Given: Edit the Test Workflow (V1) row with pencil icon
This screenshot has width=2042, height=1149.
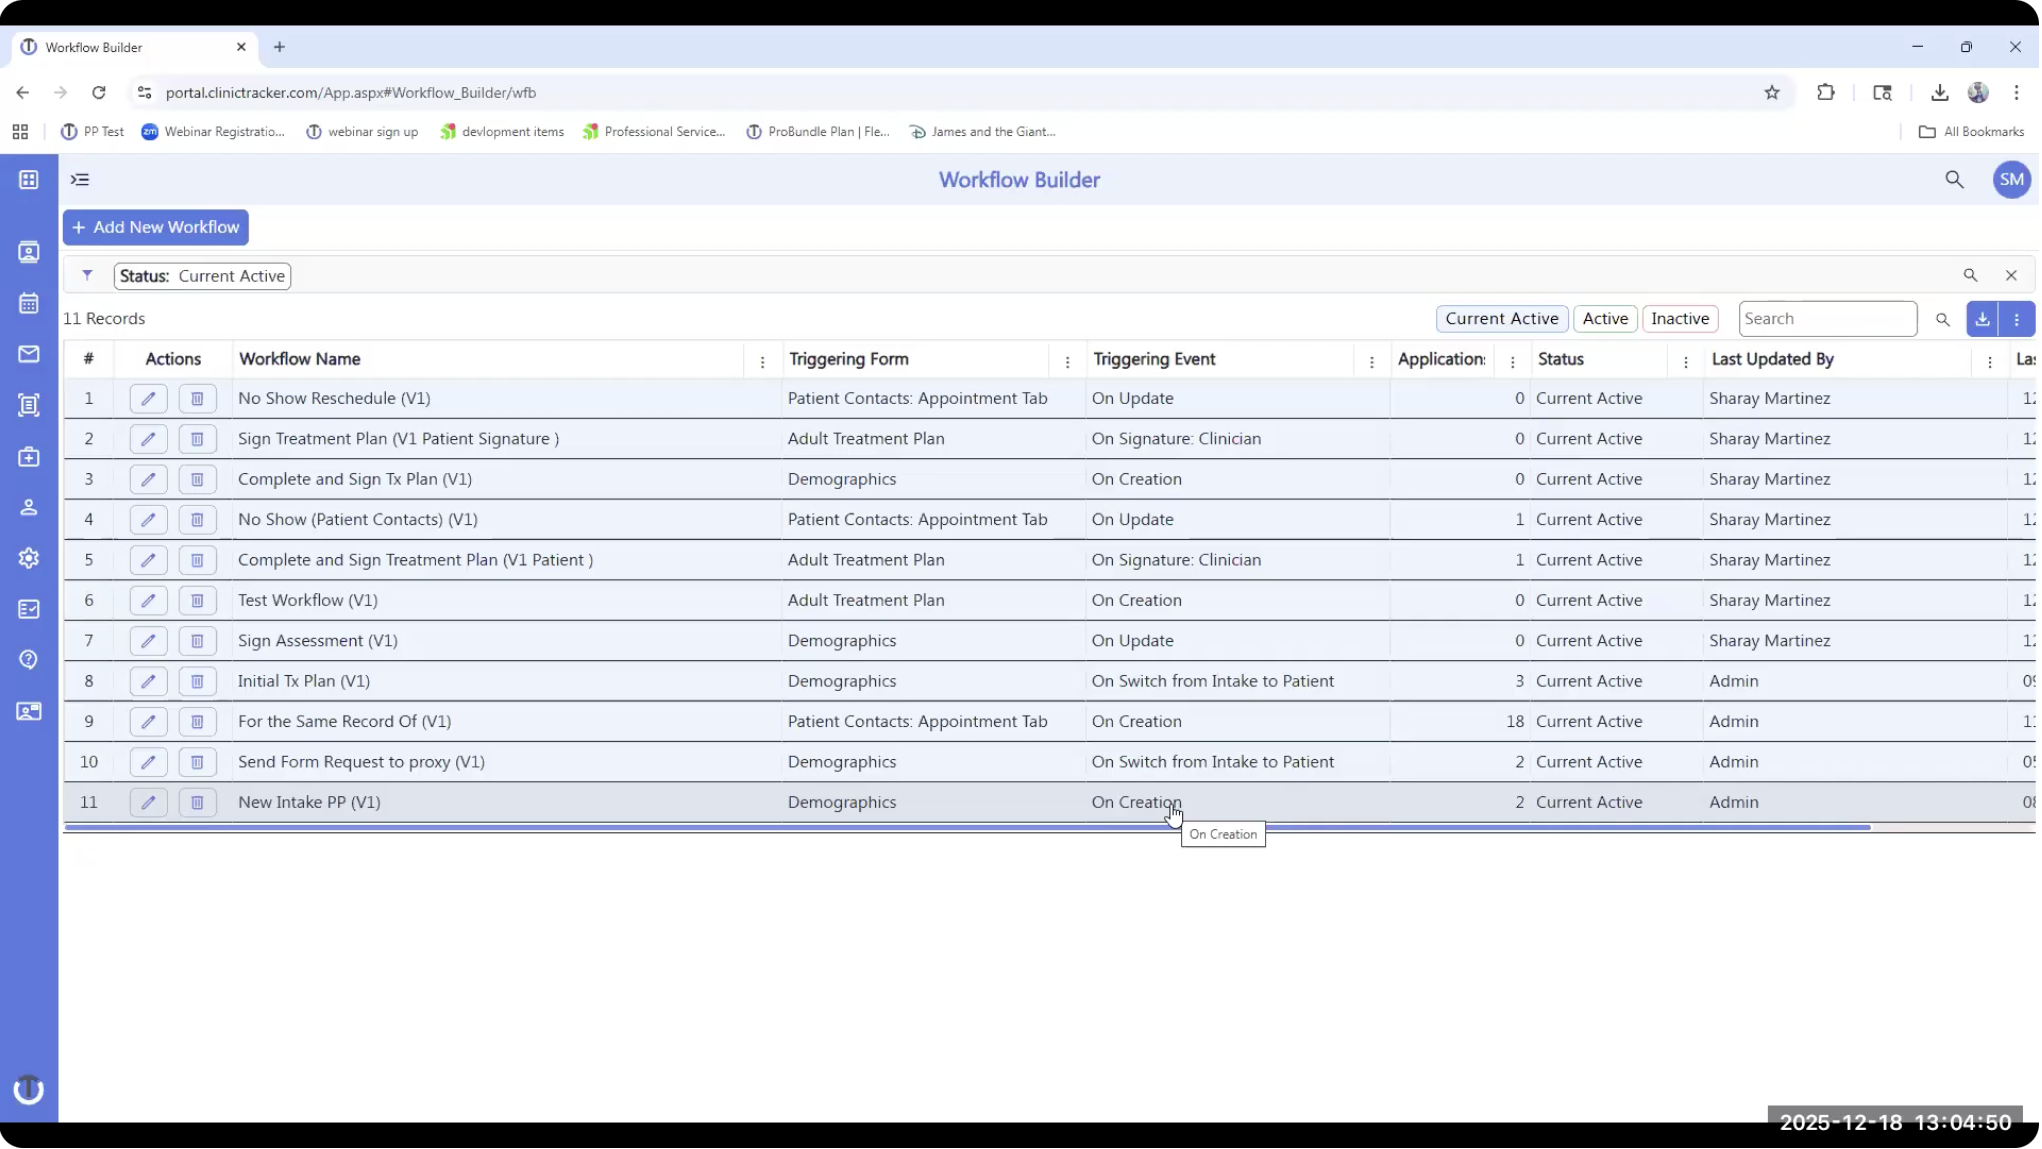Looking at the screenshot, I should [148, 600].
